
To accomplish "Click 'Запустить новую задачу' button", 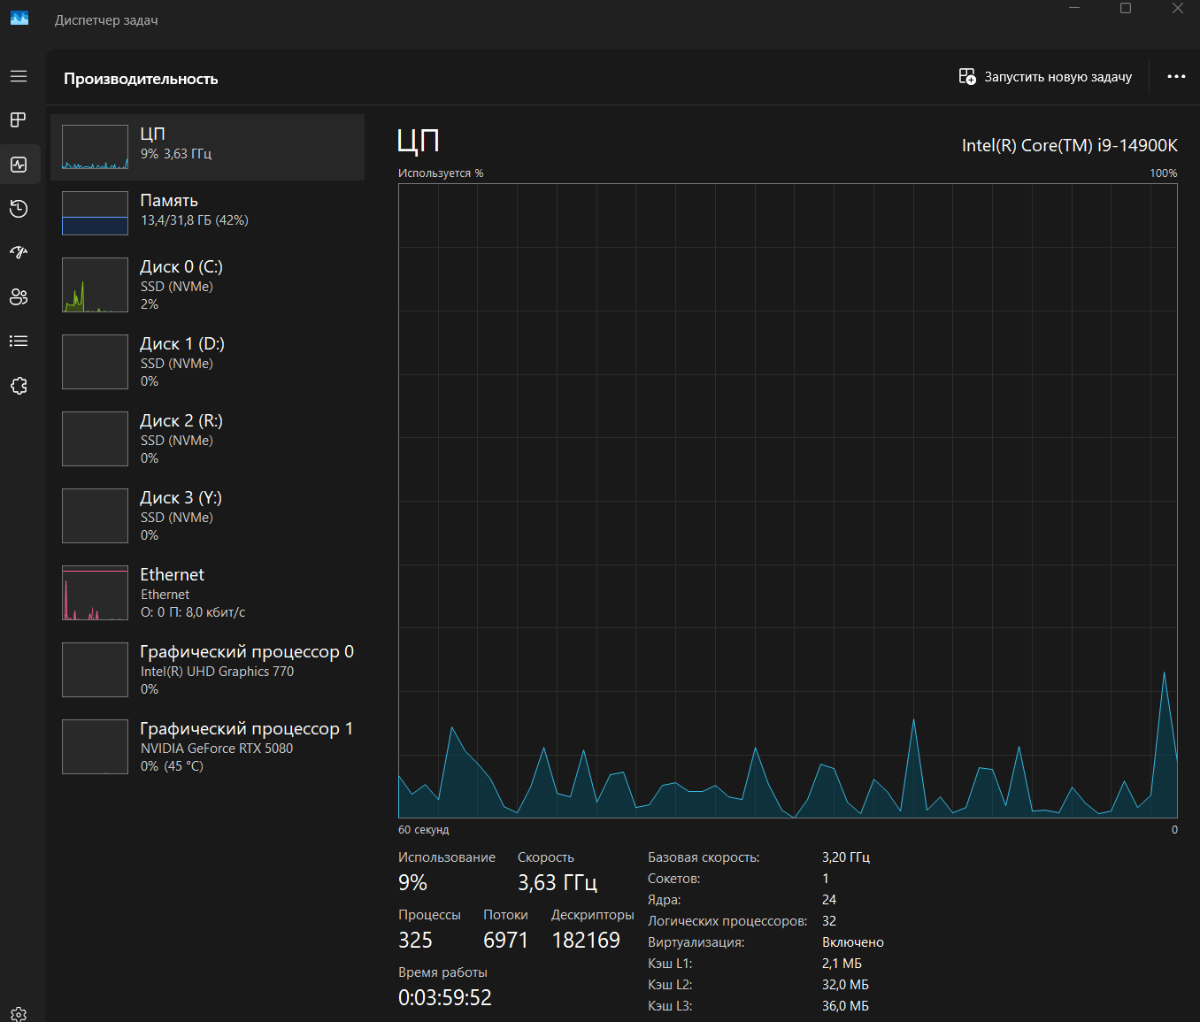I will point(1045,77).
